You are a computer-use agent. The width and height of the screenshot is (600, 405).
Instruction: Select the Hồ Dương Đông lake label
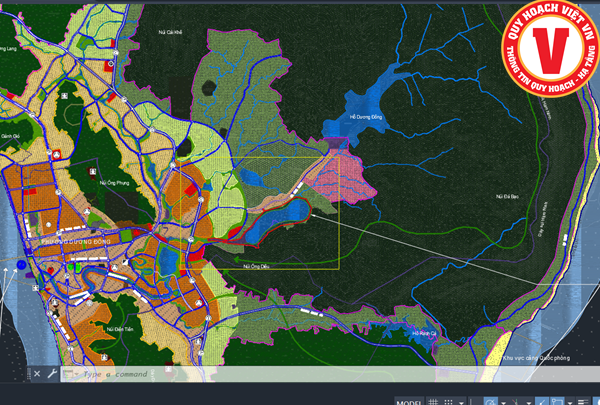[367, 117]
